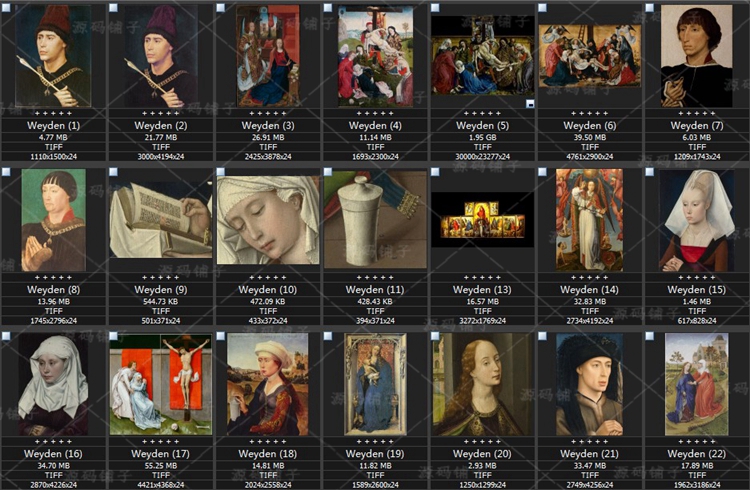Tick the checkbox for Weyden (7)

pos(649,7)
